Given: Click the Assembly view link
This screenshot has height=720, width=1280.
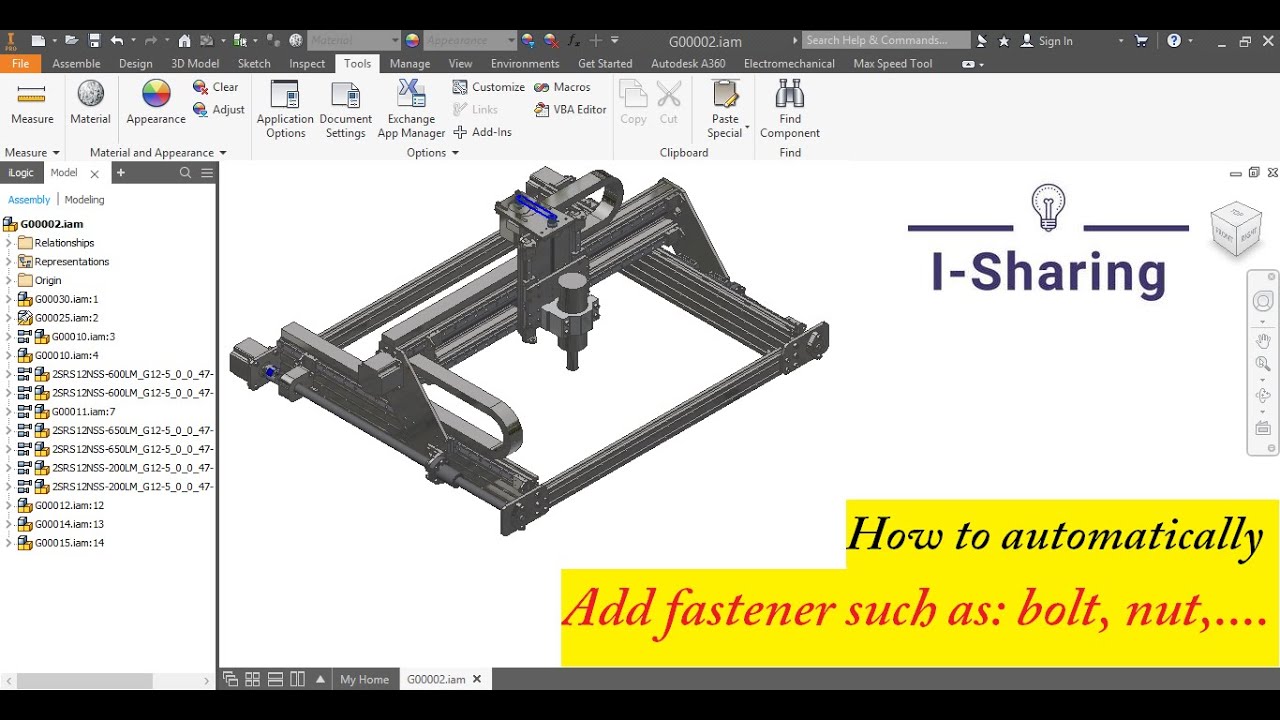Looking at the screenshot, I should [29, 200].
